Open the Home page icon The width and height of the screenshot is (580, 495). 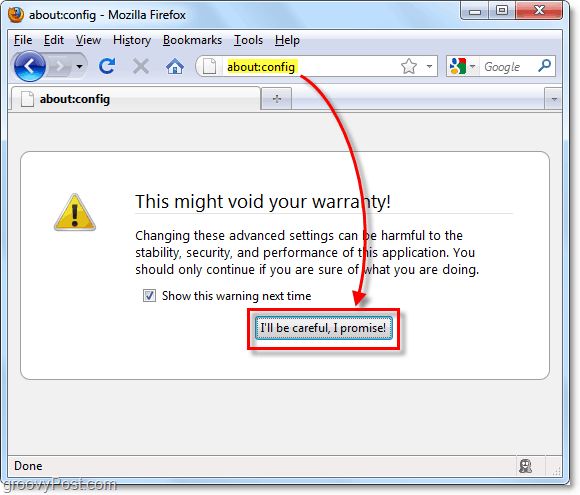click(x=175, y=67)
